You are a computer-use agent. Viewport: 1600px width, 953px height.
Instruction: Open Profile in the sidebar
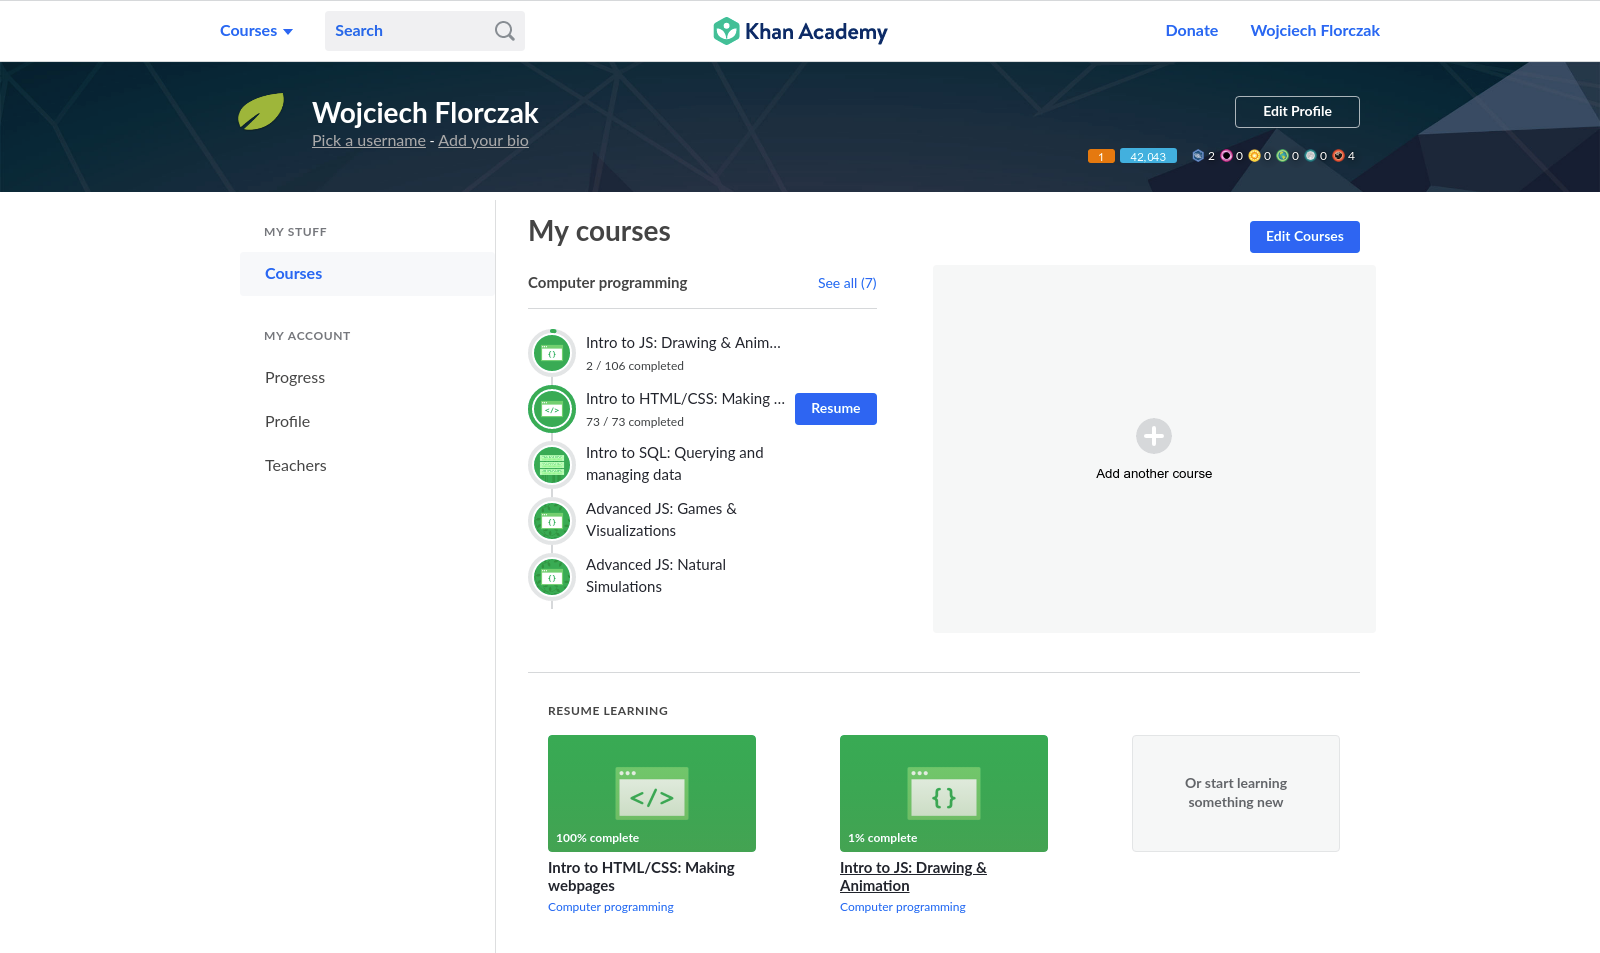coord(287,422)
